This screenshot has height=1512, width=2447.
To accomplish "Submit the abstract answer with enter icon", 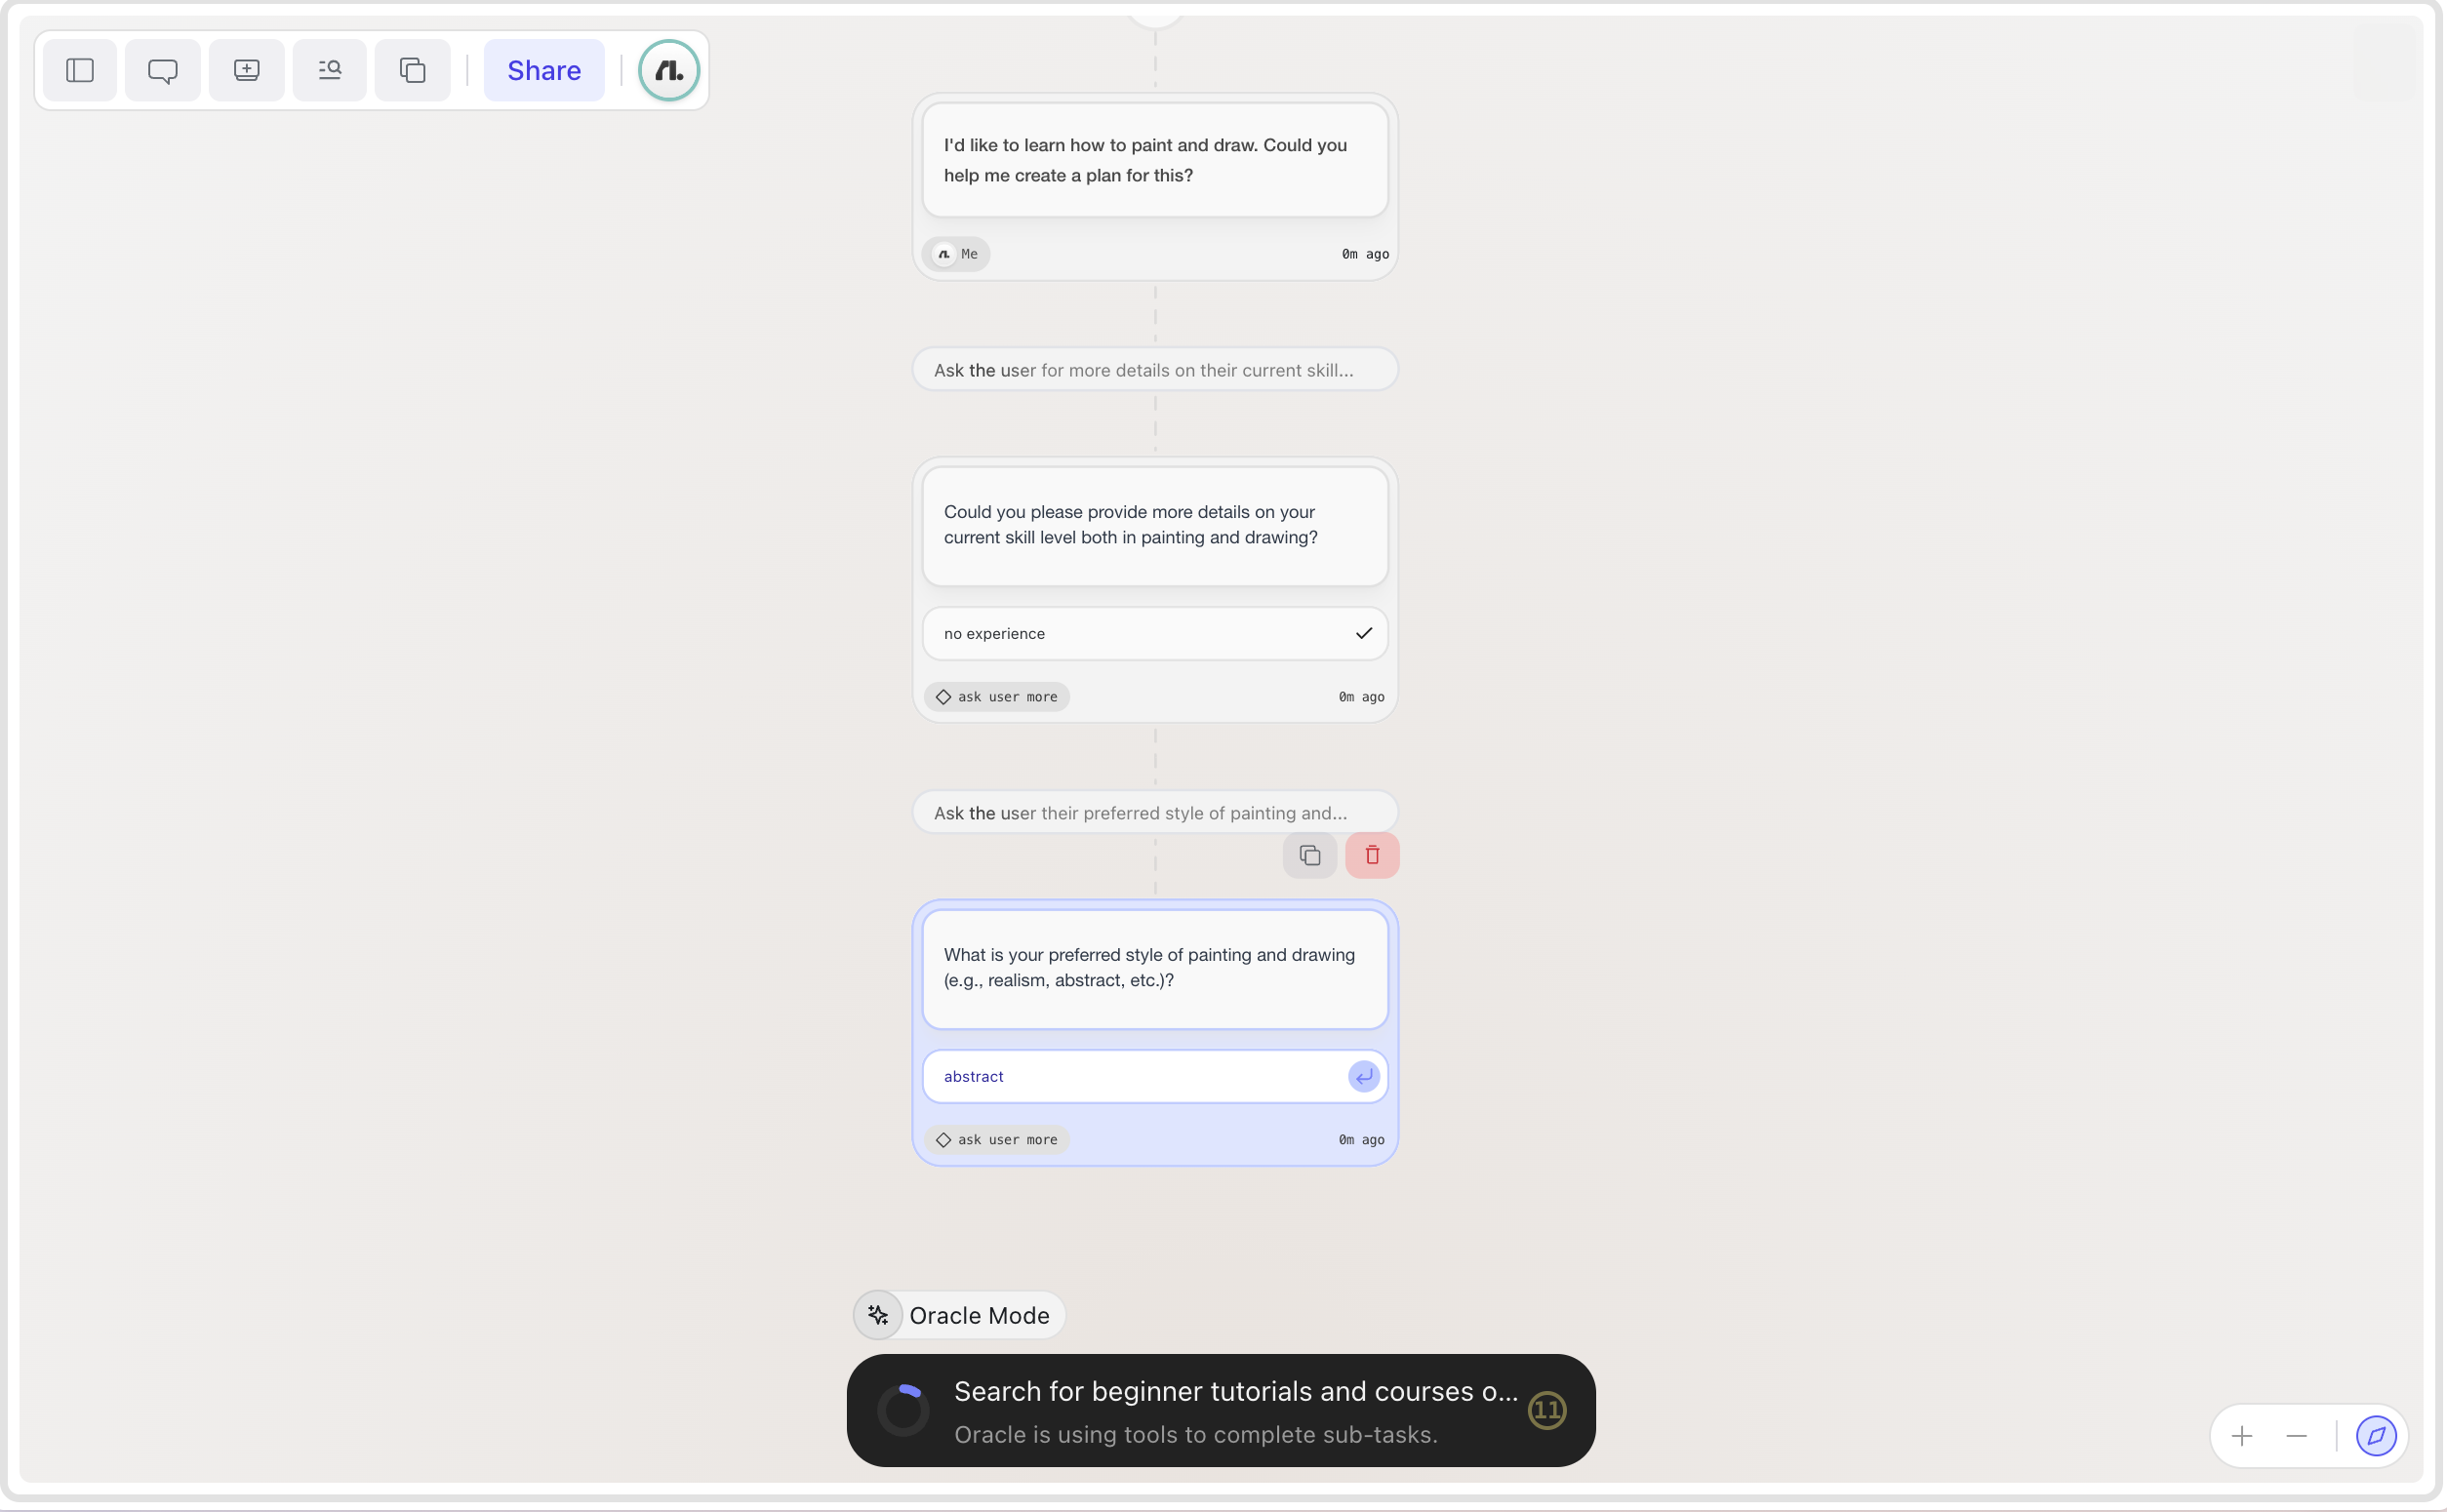I will [x=1364, y=1077].
